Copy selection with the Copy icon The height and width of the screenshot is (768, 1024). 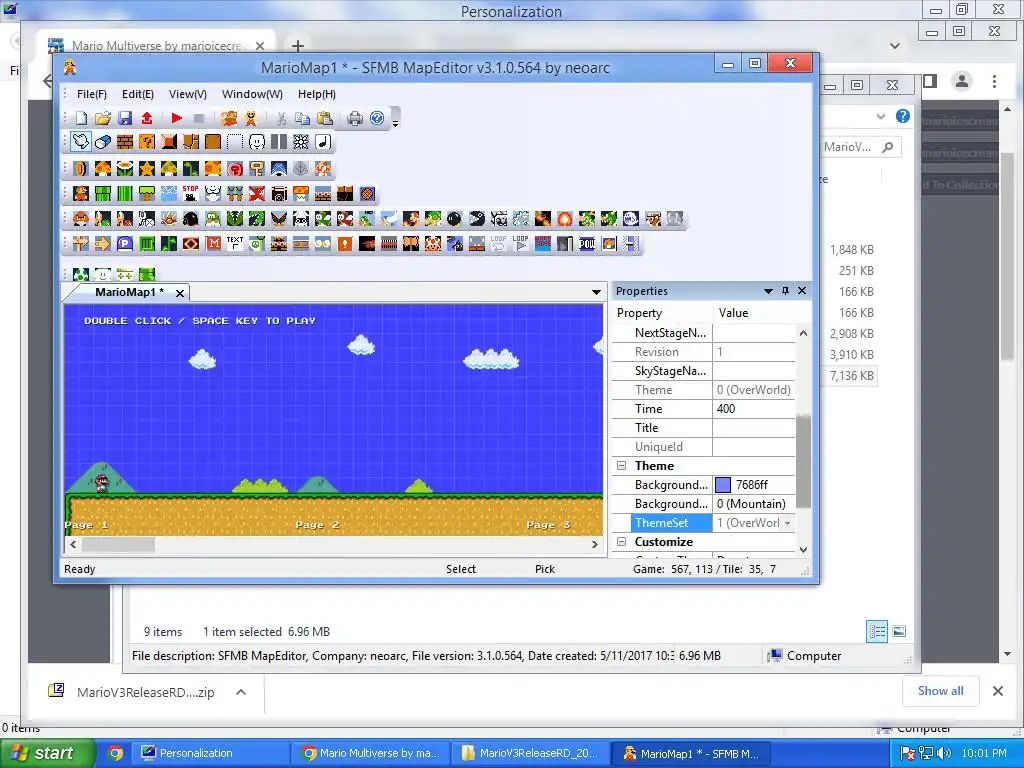click(x=302, y=118)
